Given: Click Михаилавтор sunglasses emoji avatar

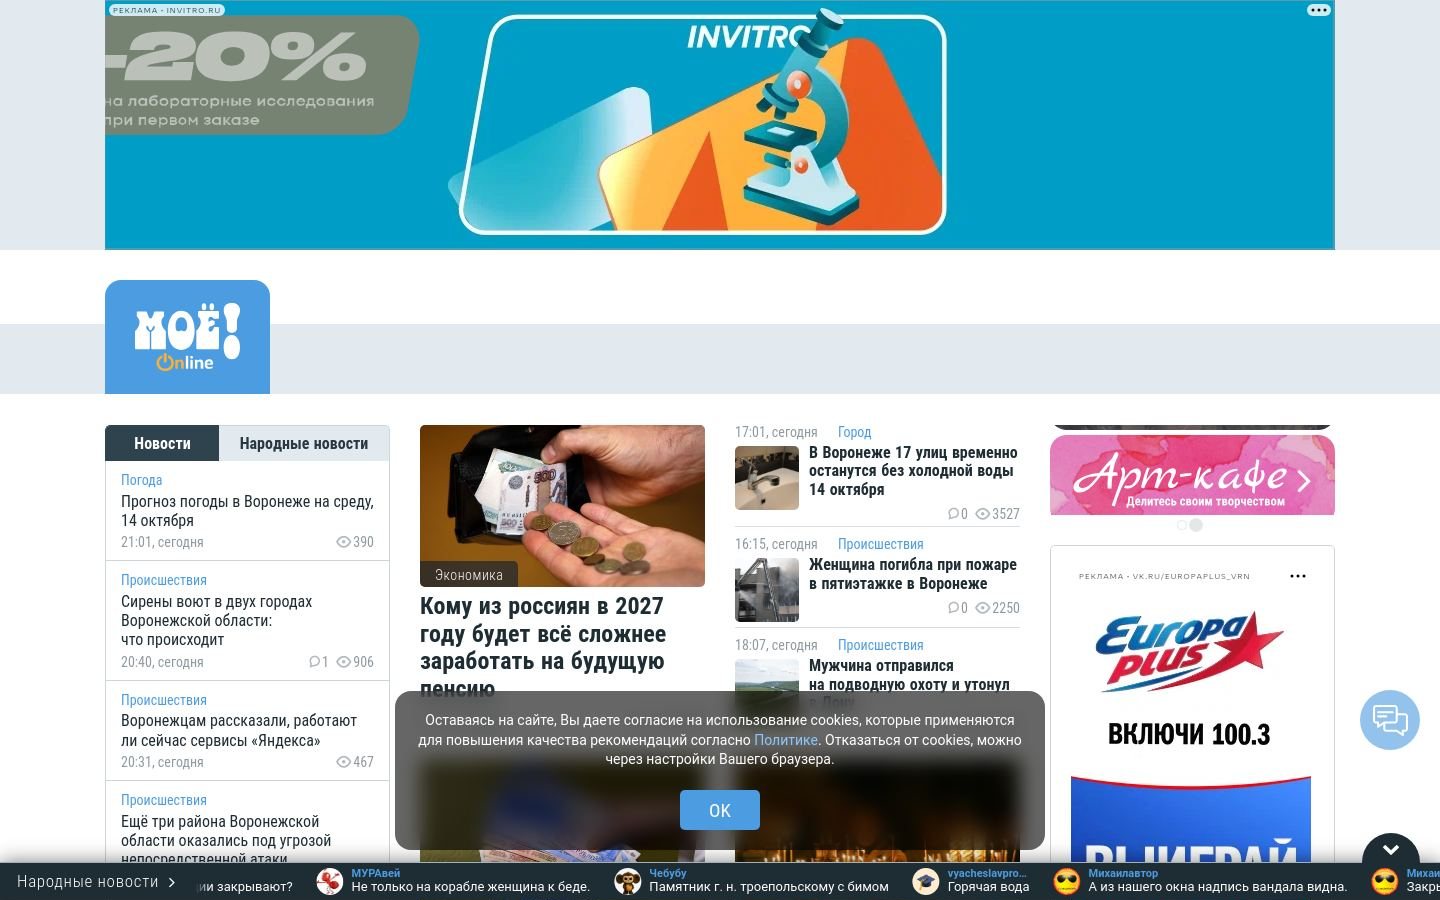Looking at the screenshot, I should [x=1067, y=881].
